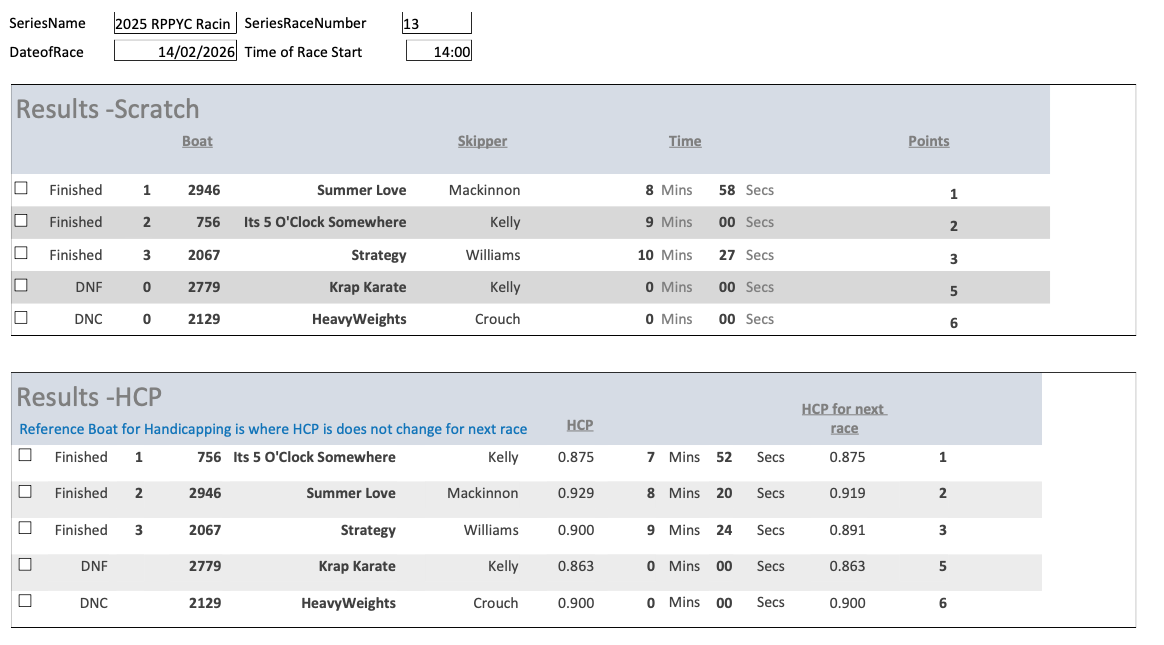
Task: Click the DateofRace field with 14/02/2026
Action: click(175, 52)
